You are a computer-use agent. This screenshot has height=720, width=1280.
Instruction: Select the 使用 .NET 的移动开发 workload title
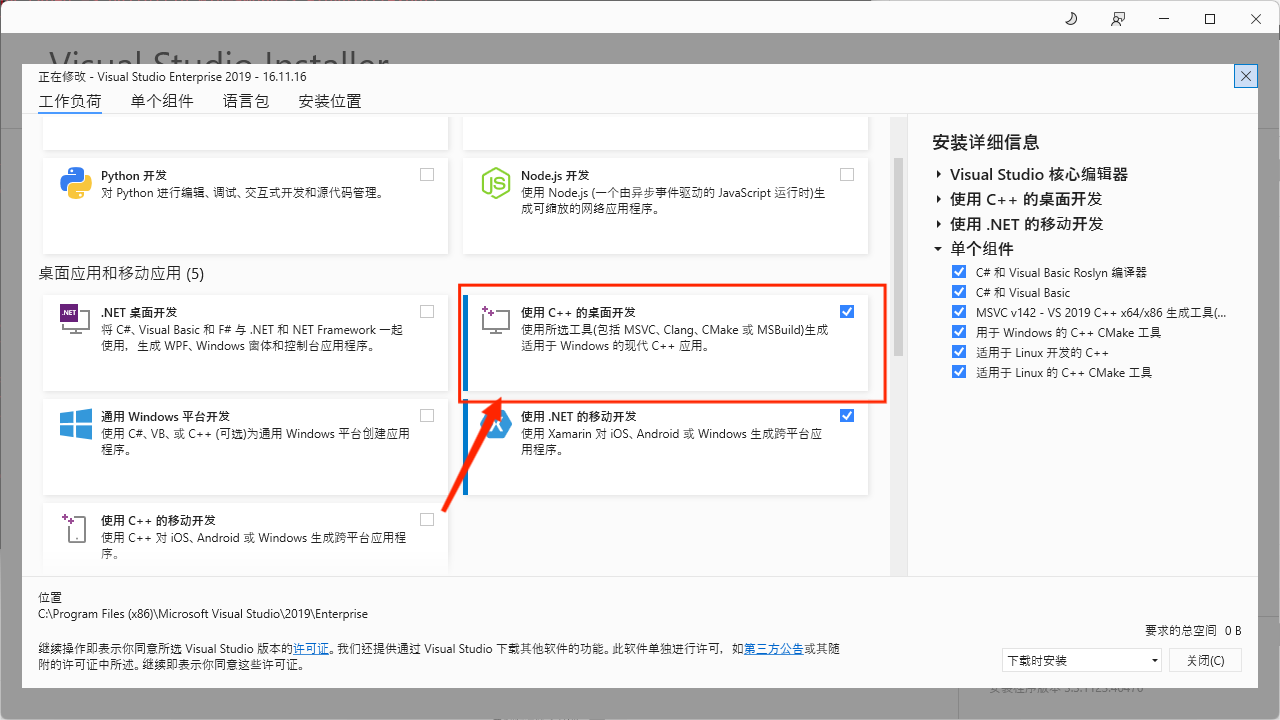tap(579, 416)
